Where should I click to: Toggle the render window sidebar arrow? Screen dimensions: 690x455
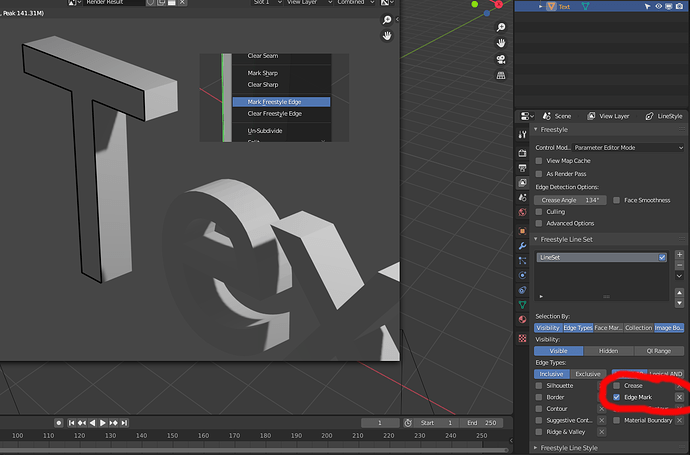[x=397, y=19]
